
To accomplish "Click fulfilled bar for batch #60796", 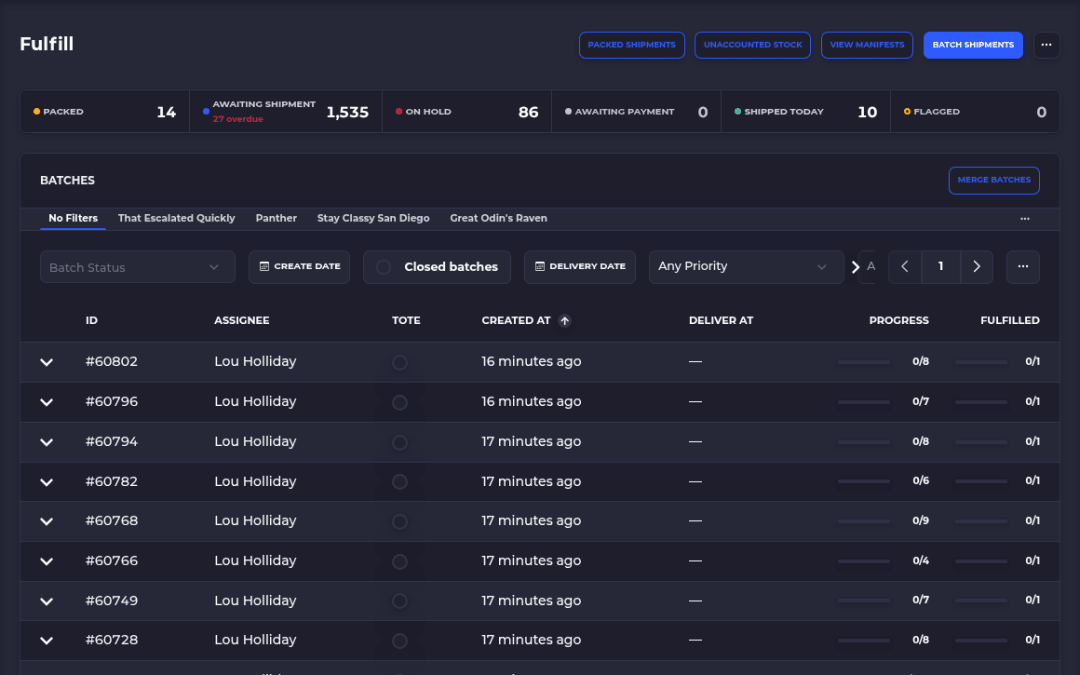I will pyautogui.click(x=981, y=402).
